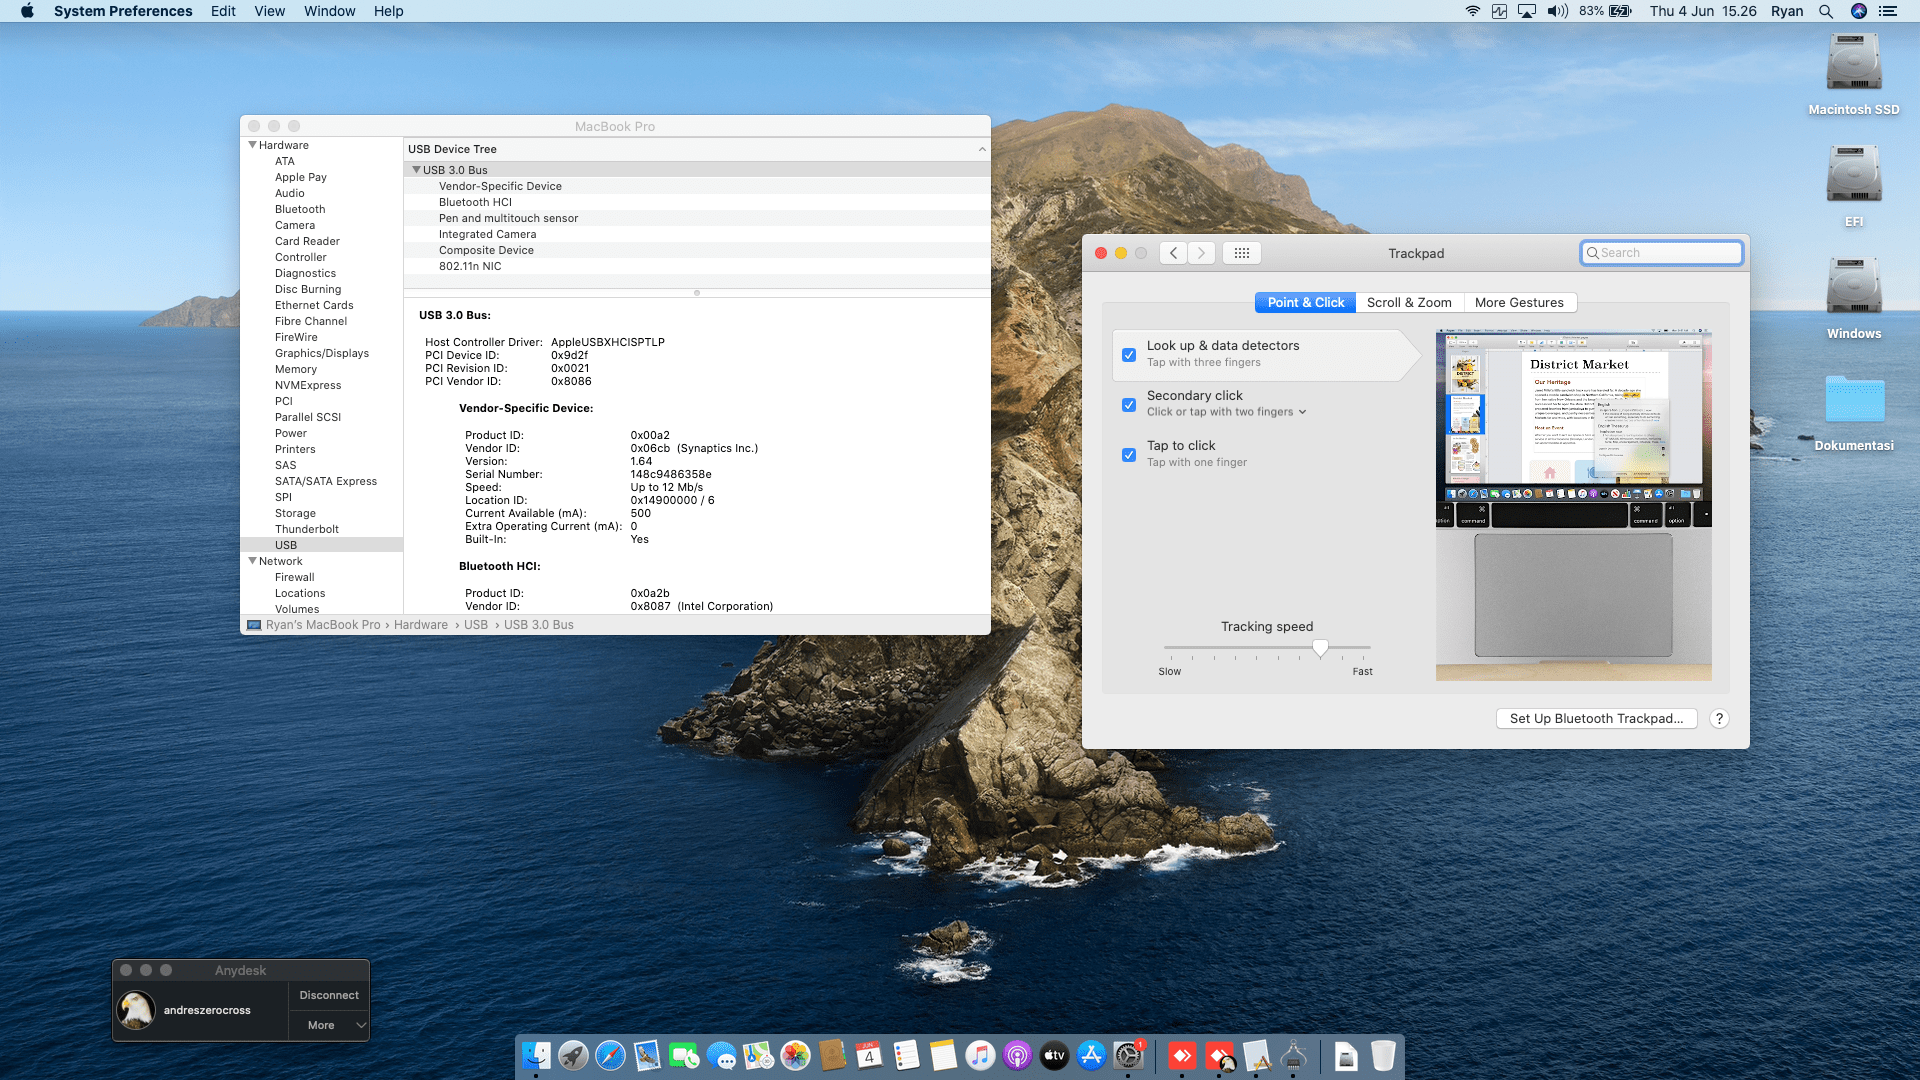
Task: Launch Launchpad from the dock
Action: 573,1056
